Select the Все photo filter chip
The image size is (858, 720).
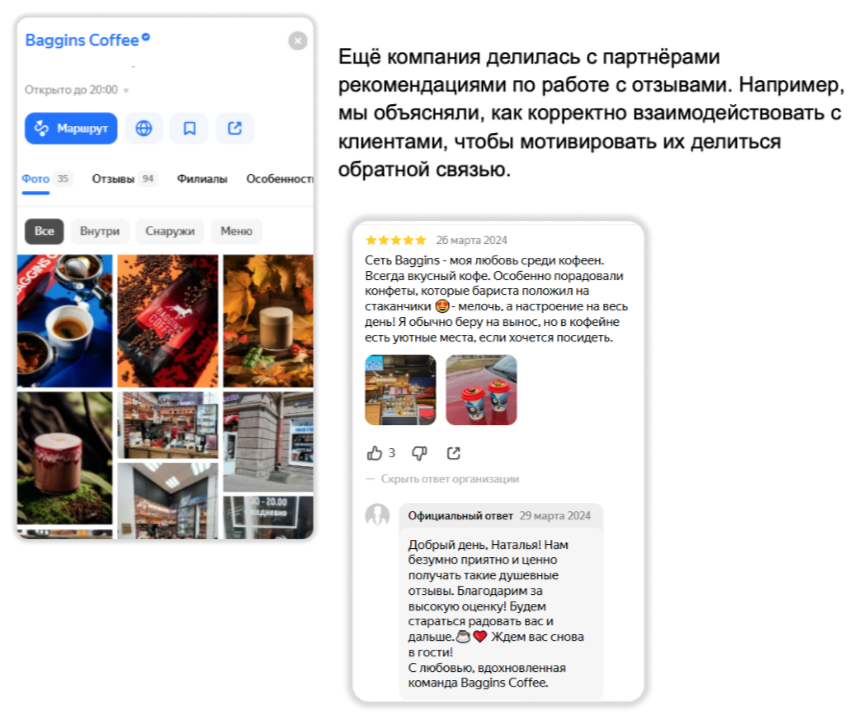click(x=44, y=231)
